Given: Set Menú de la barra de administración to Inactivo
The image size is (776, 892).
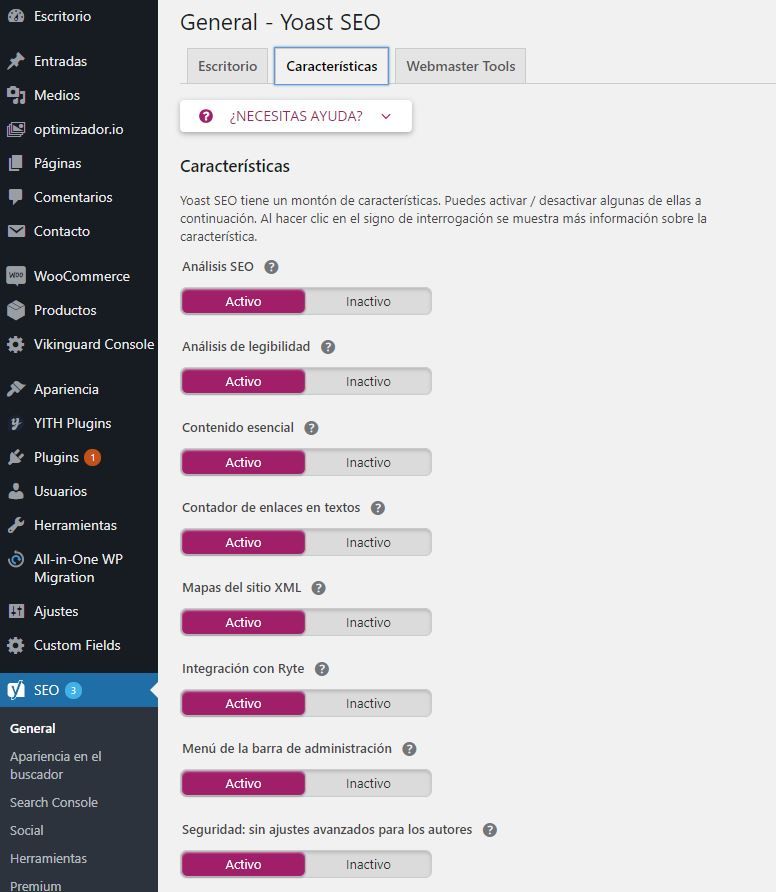Looking at the screenshot, I should tap(368, 784).
